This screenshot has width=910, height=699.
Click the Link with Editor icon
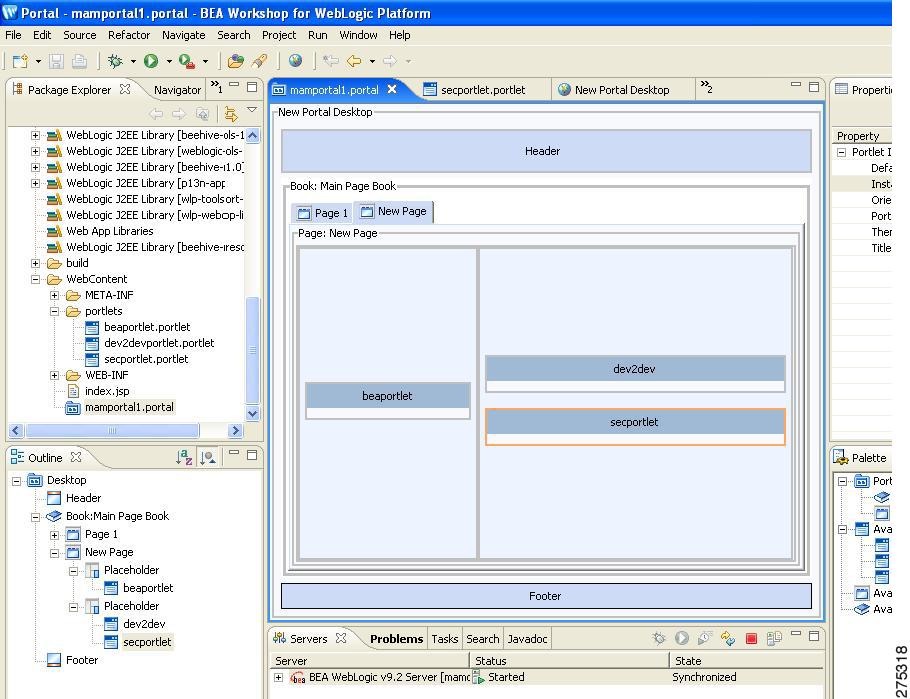point(231,114)
